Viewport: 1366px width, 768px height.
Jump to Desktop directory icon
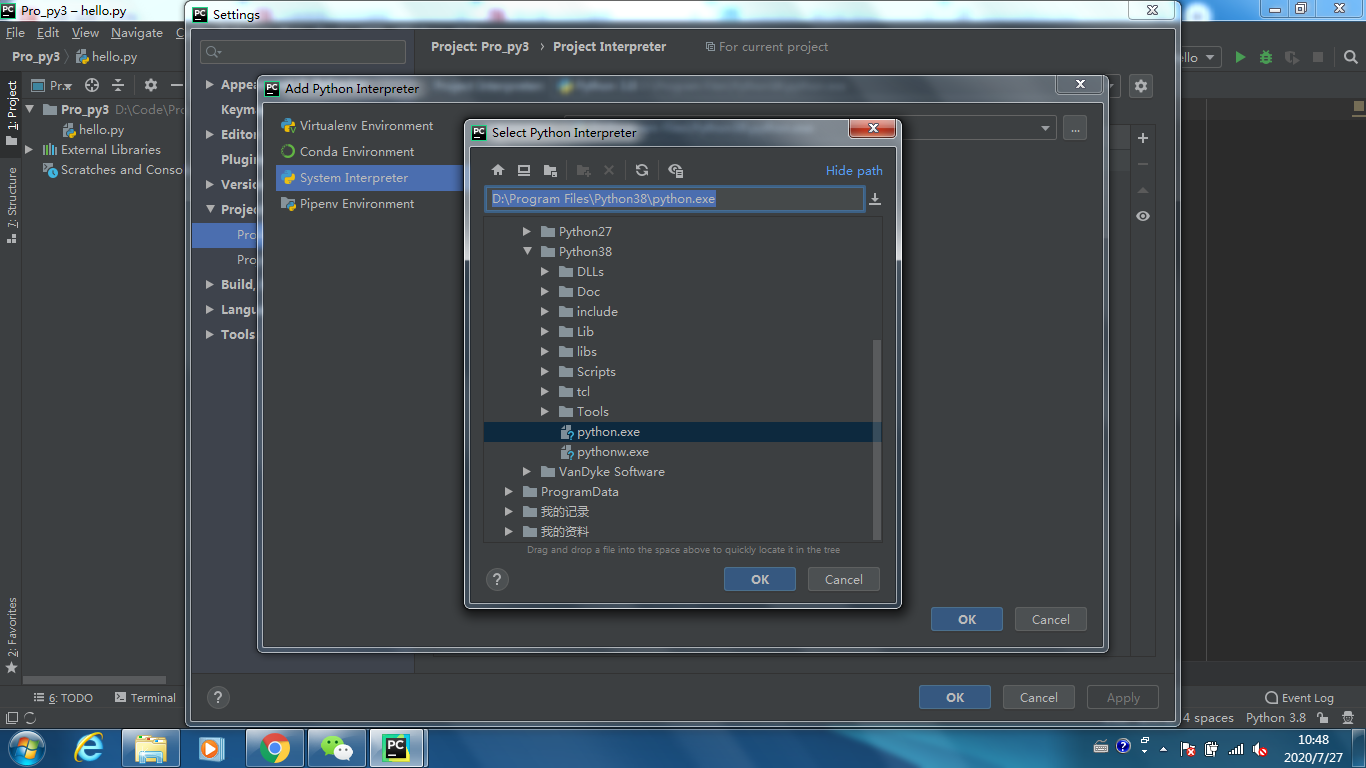coord(524,170)
